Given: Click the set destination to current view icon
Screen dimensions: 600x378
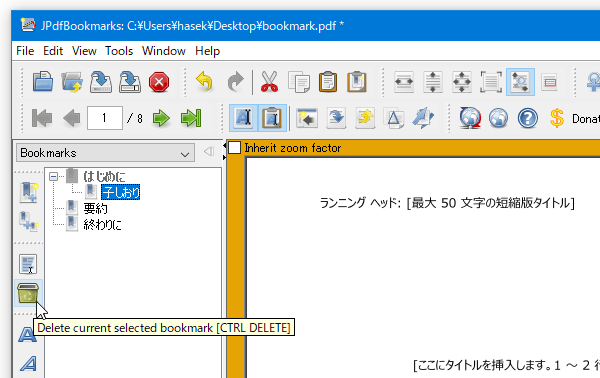Looking at the screenshot, I should coord(307,118).
